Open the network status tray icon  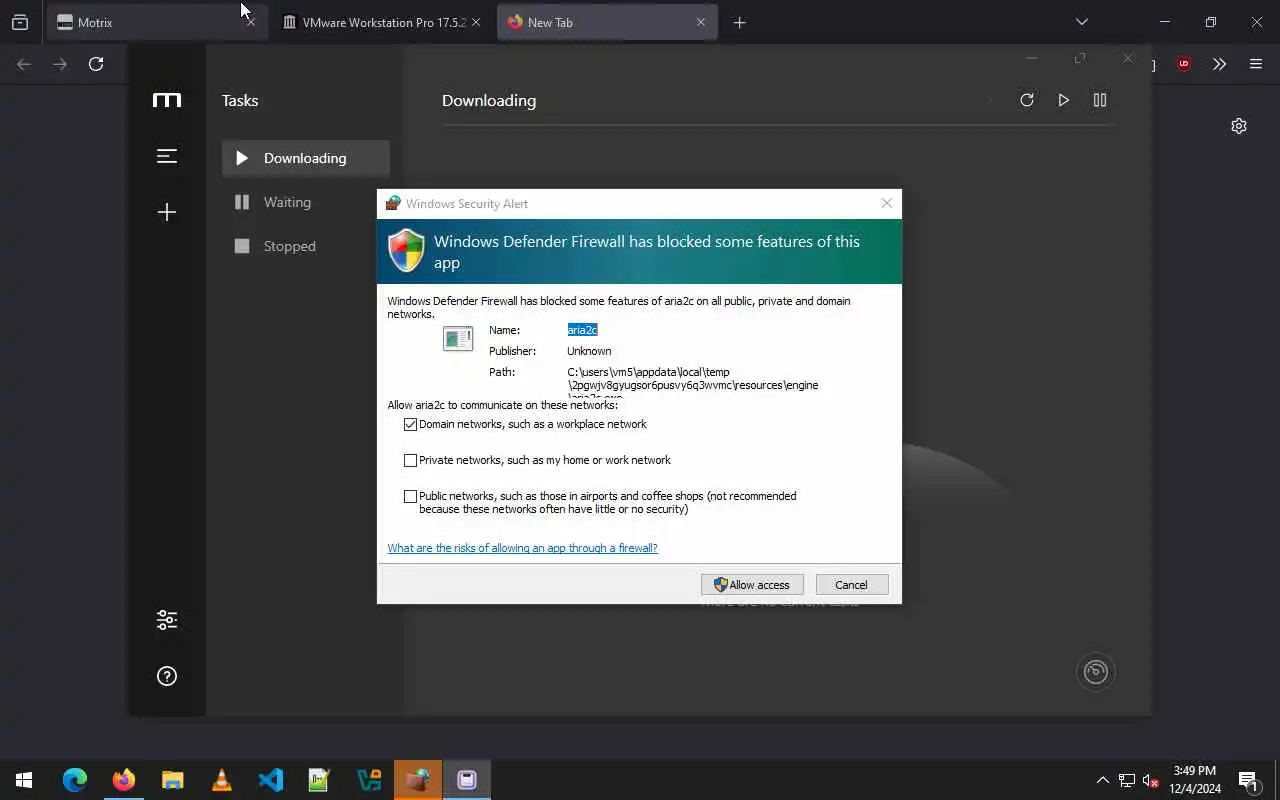tap(1127, 780)
